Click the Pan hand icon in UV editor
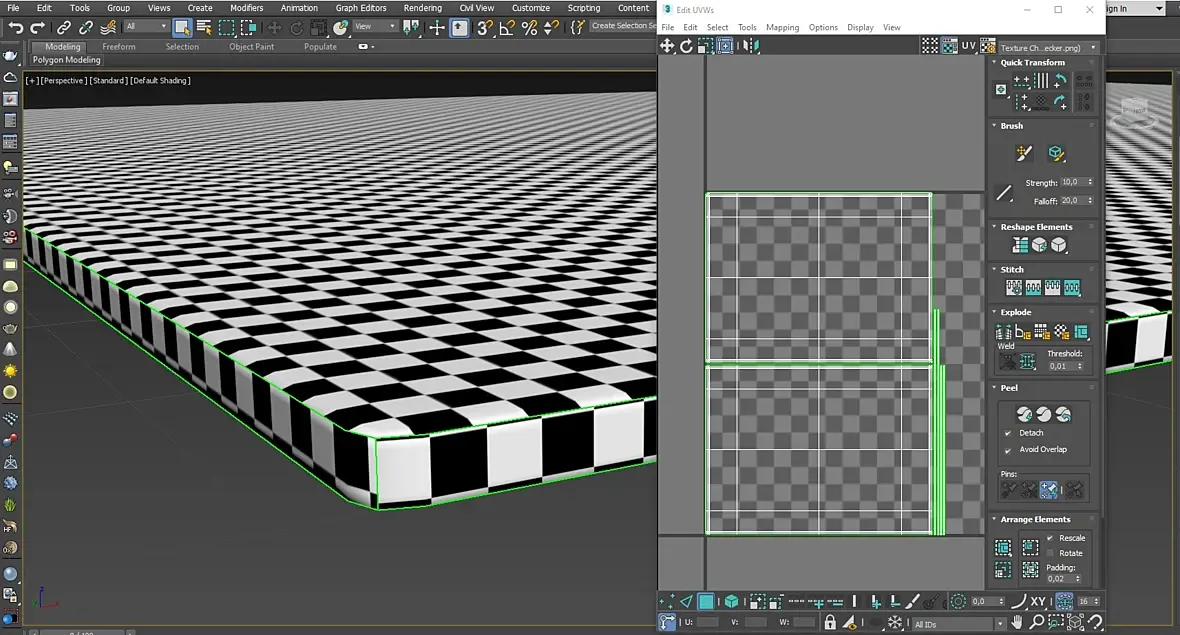The image size is (1180, 635). tap(1017, 622)
